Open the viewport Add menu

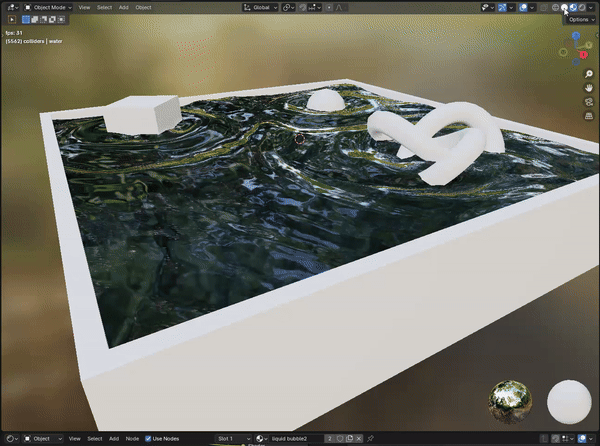click(124, 7)
